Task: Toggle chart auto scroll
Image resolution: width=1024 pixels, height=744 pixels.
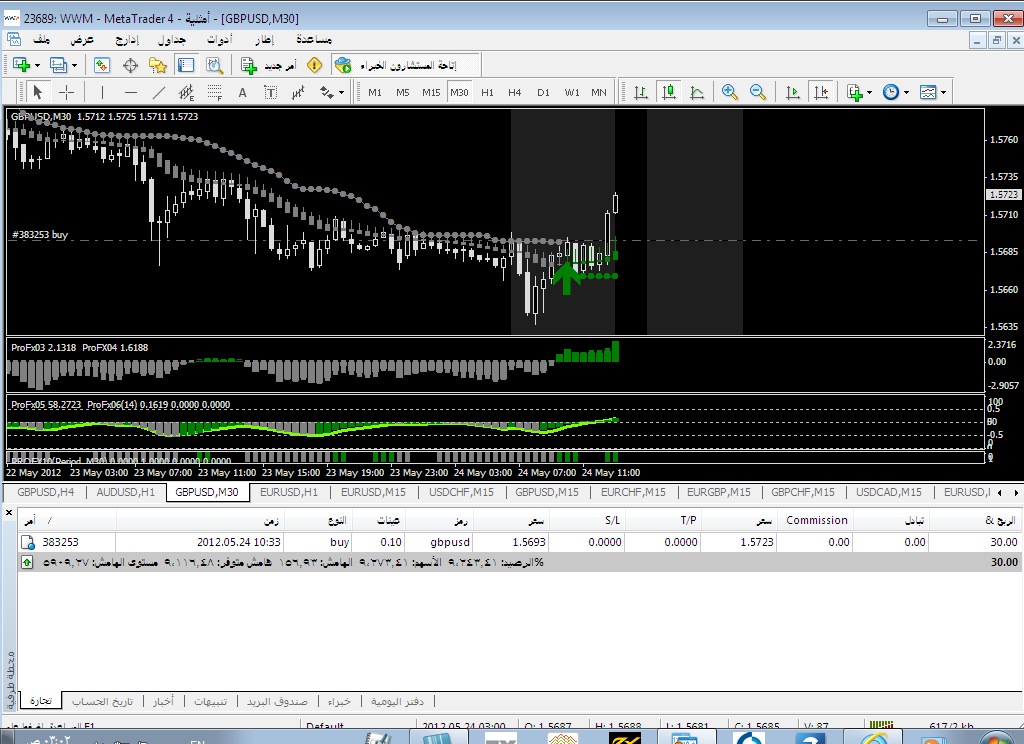Action: coord(793,92)
